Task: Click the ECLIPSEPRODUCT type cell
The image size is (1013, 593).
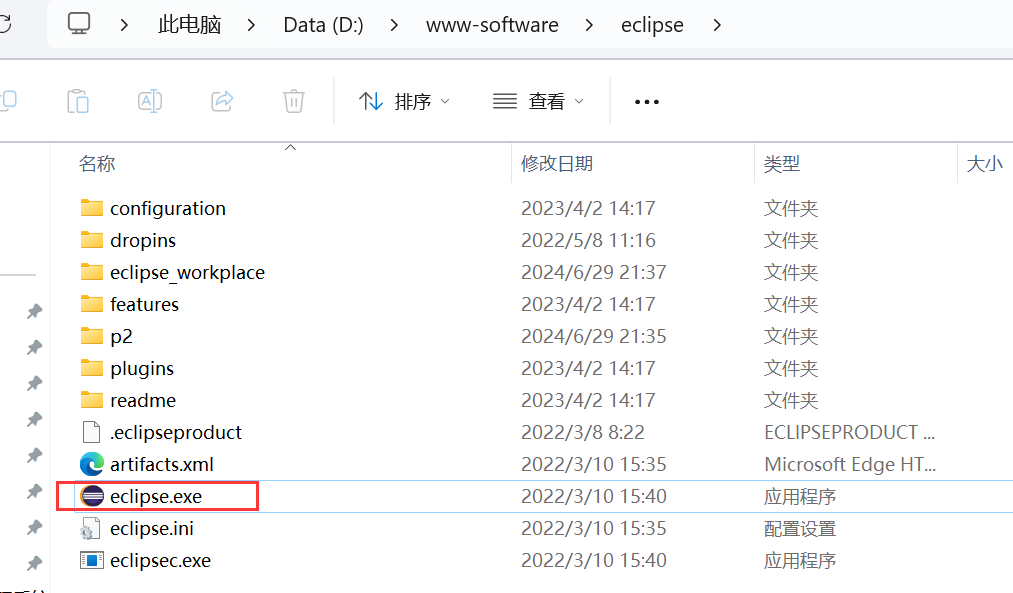Action: coord(850,432)
